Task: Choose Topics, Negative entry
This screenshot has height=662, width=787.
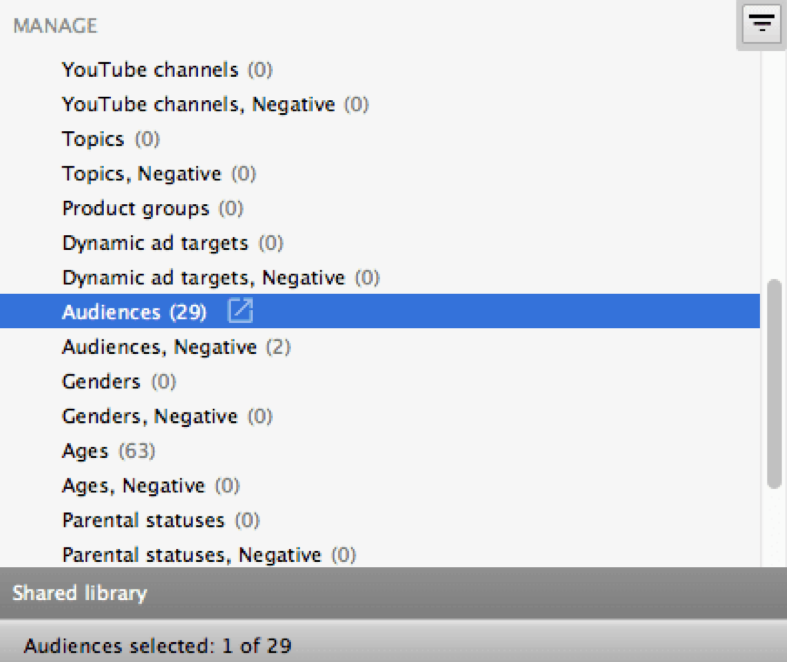Action: click(x=141, y=174)
